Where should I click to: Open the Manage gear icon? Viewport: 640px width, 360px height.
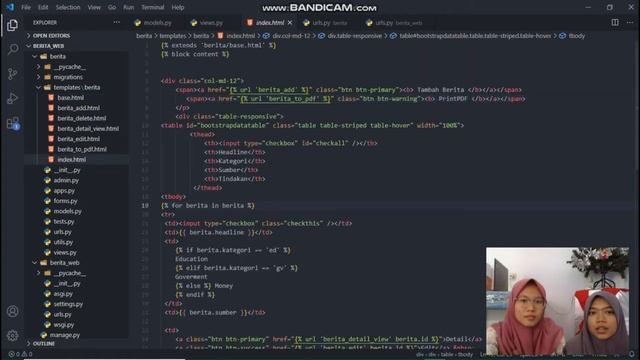coord(13,336)
